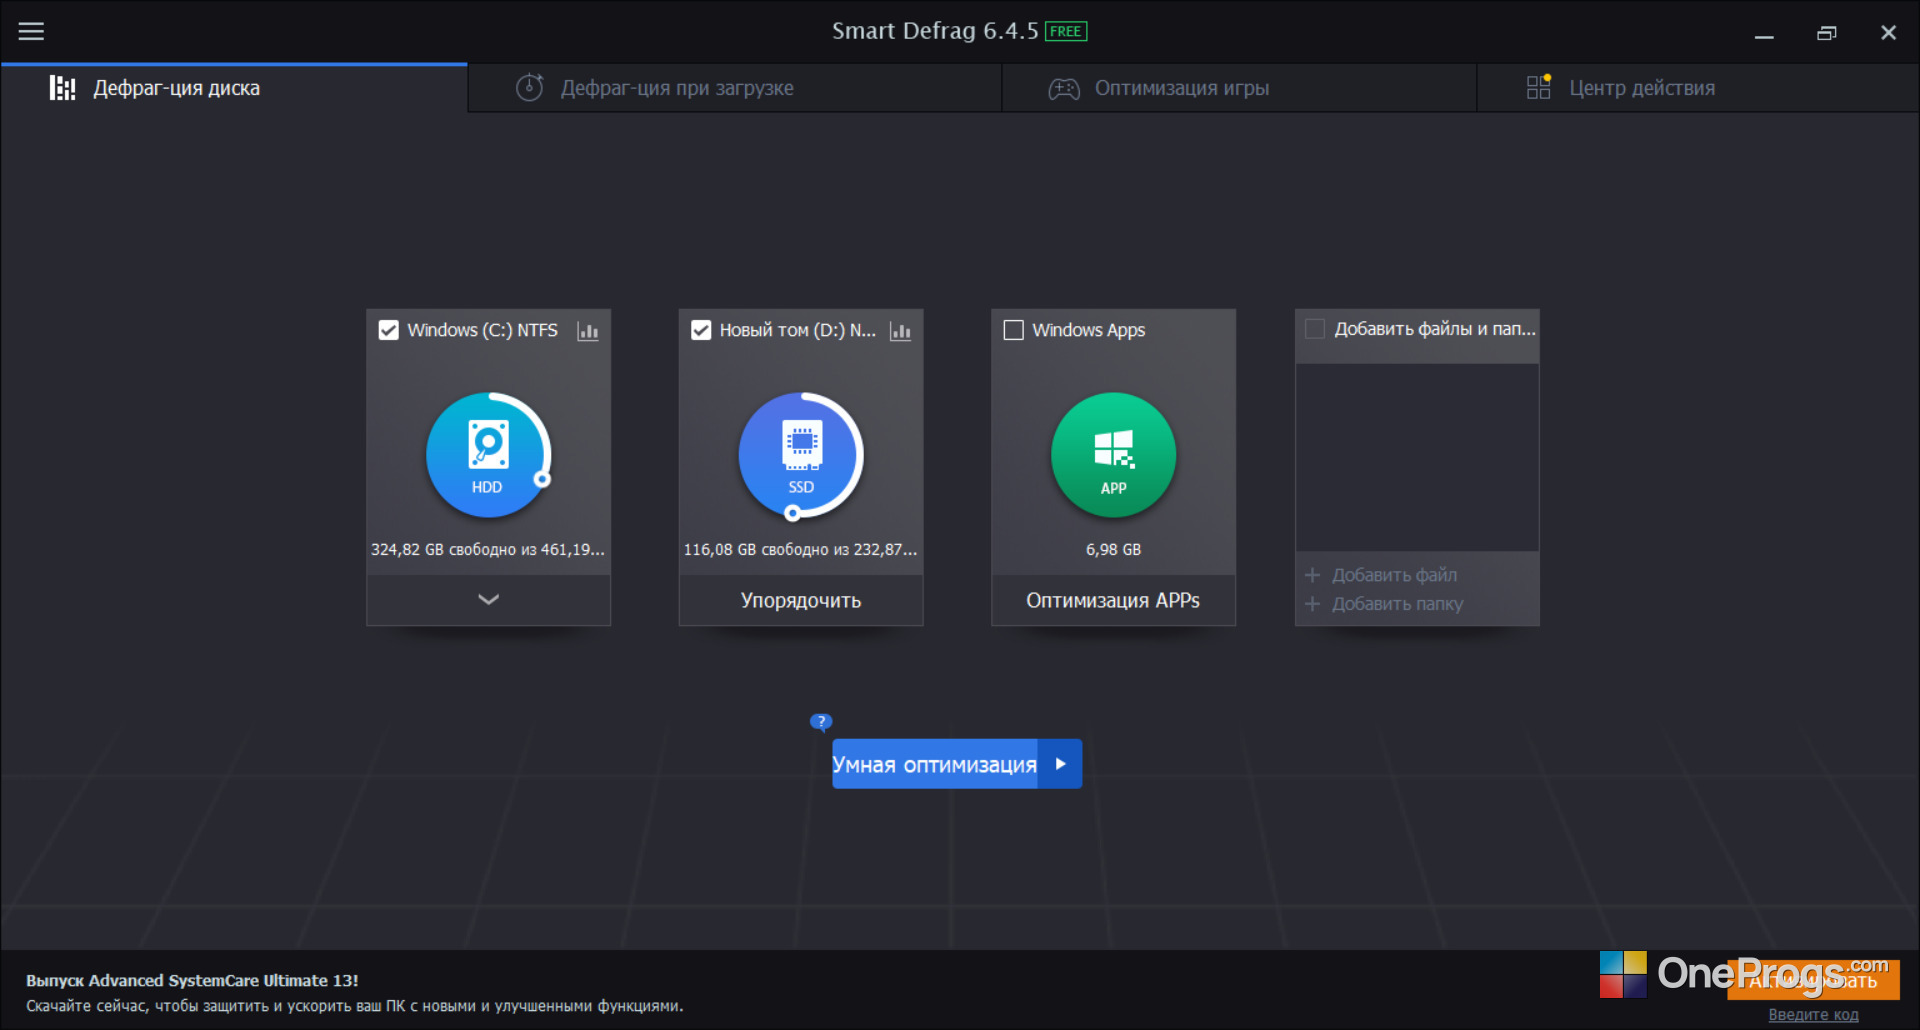Click the empty files and folders list area
This screenshot has height=1030, width=1920.
[x=1417, y=457]
